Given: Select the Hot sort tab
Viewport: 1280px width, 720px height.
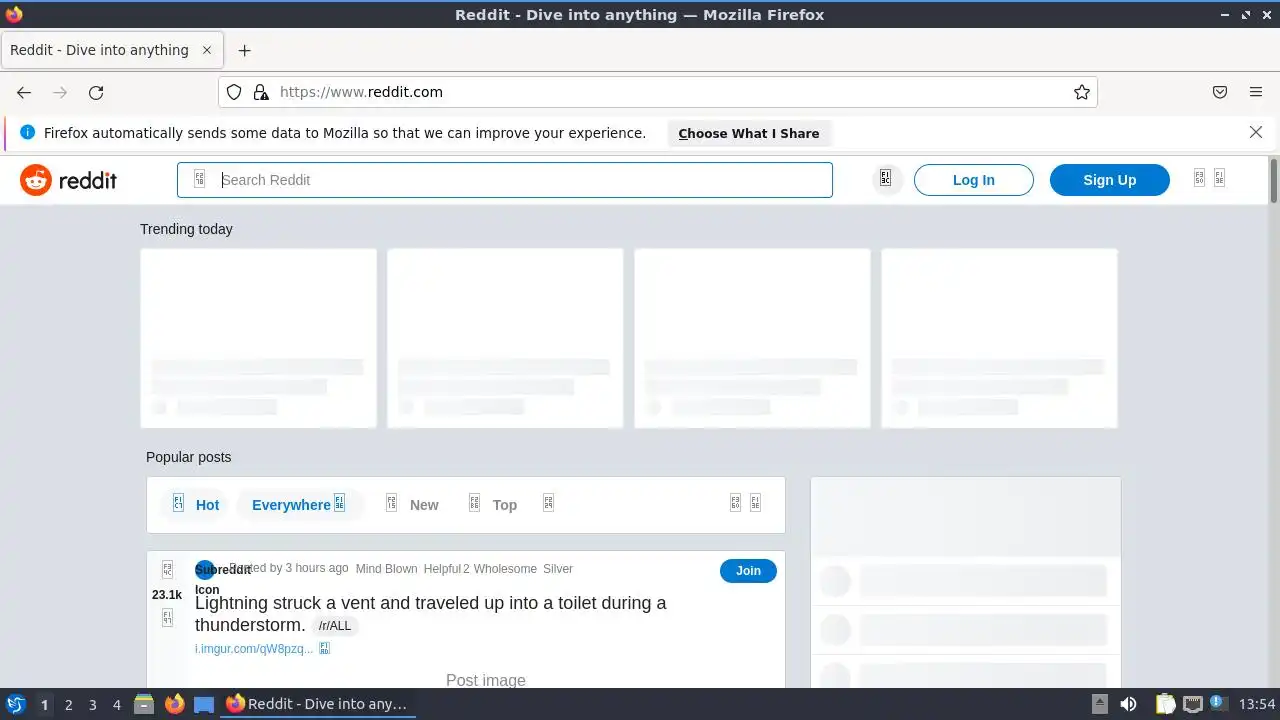Looking at the screenshot, I should point(195,505).
